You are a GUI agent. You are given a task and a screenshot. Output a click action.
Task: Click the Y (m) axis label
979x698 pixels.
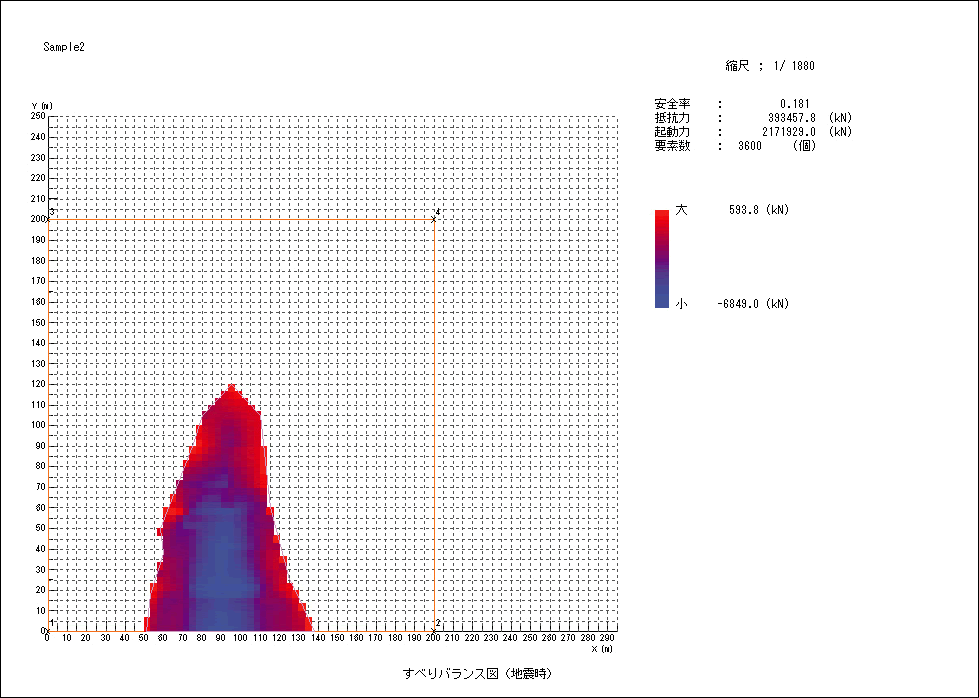(x=42, y=106)
